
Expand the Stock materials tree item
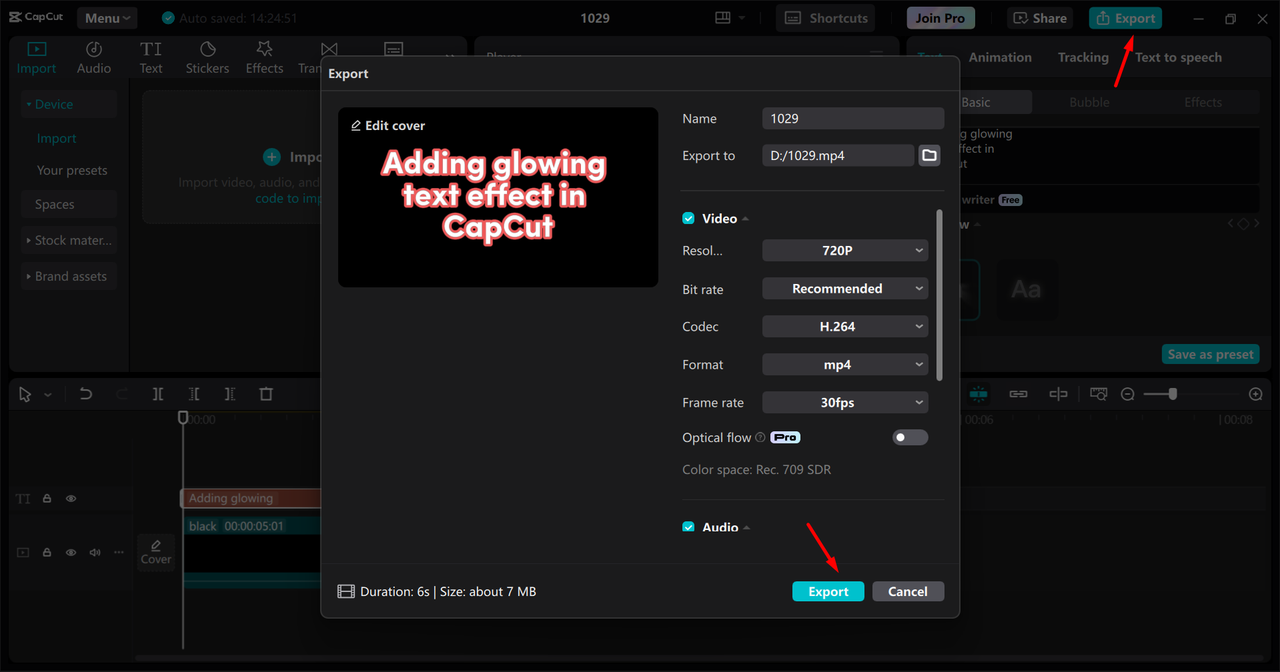tap(69, 241)
